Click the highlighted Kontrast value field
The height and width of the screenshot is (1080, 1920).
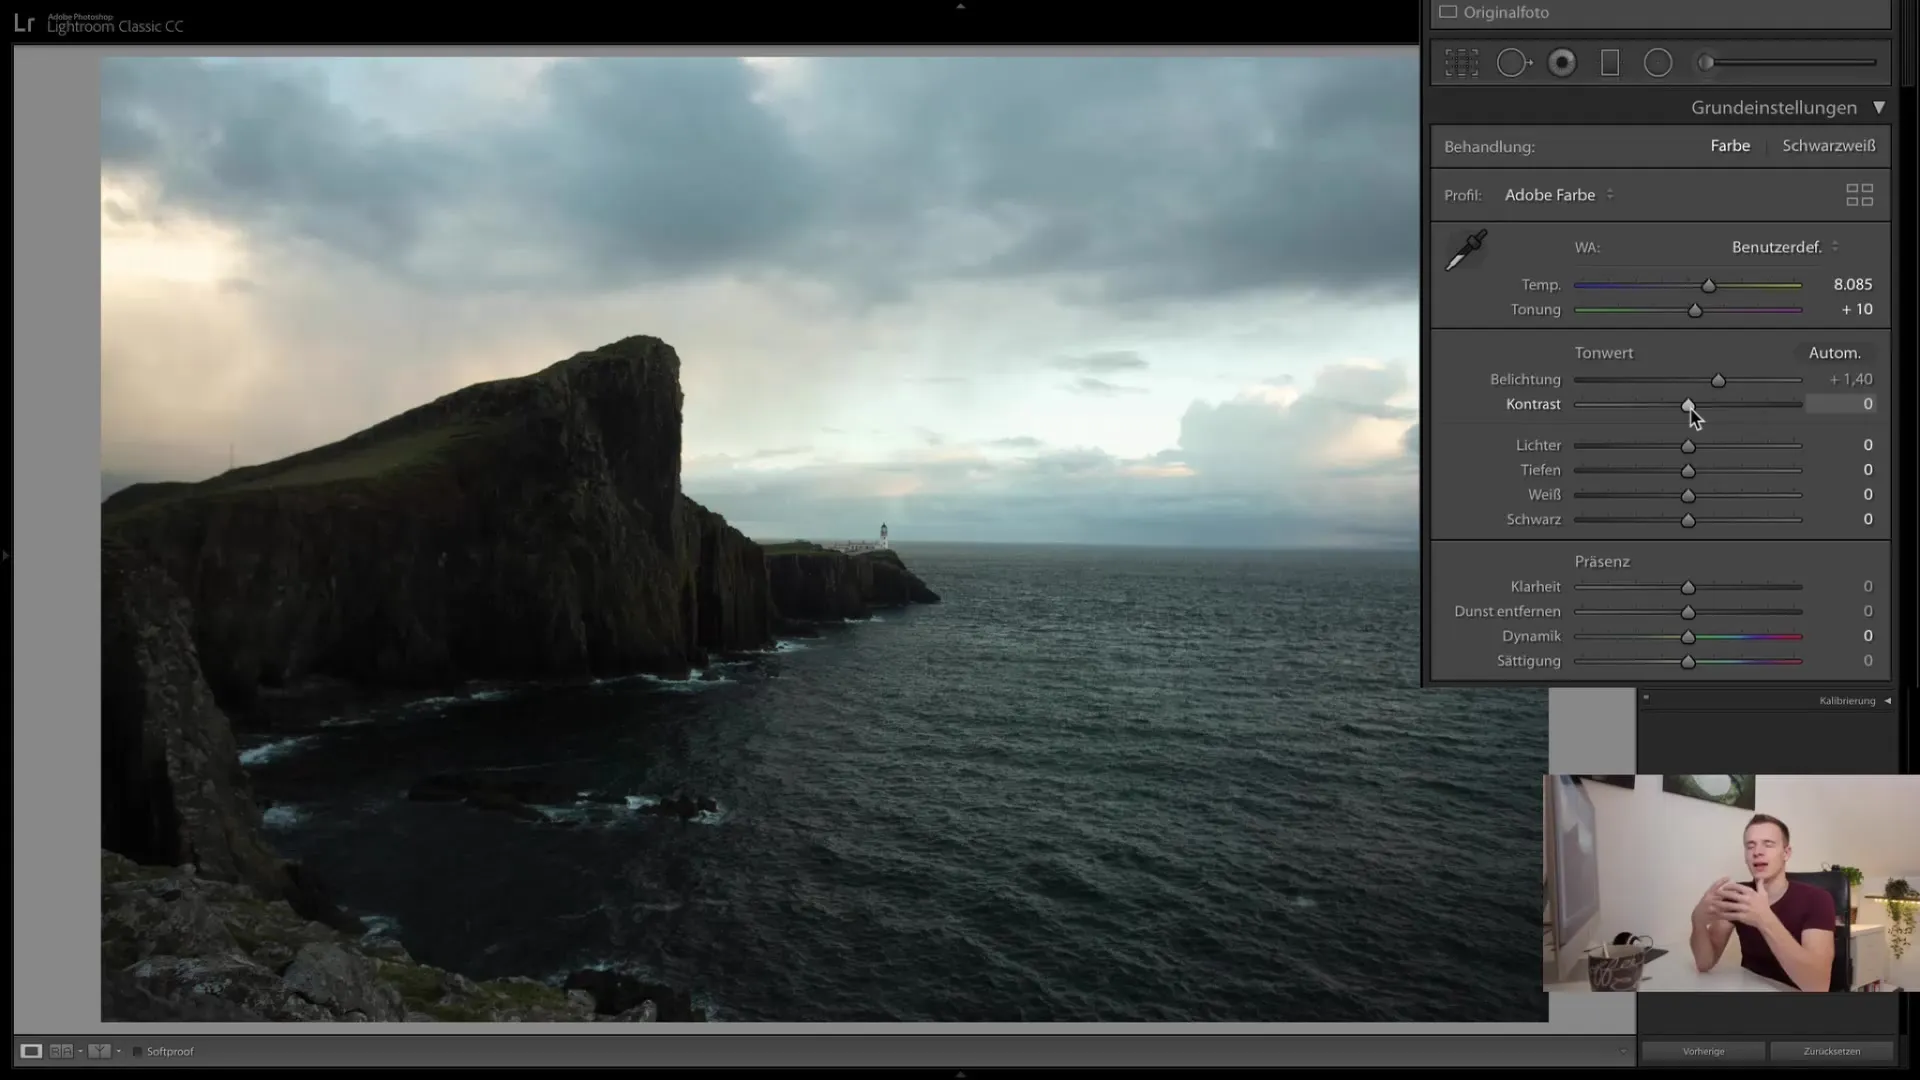[x=1841, y=404]
